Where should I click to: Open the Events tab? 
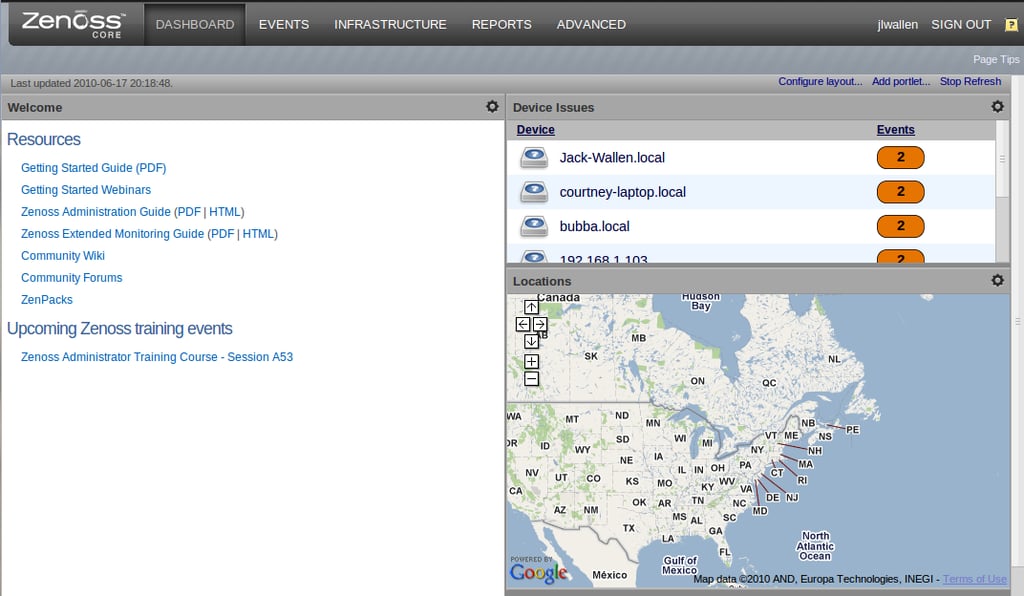(x=283, y=25)
